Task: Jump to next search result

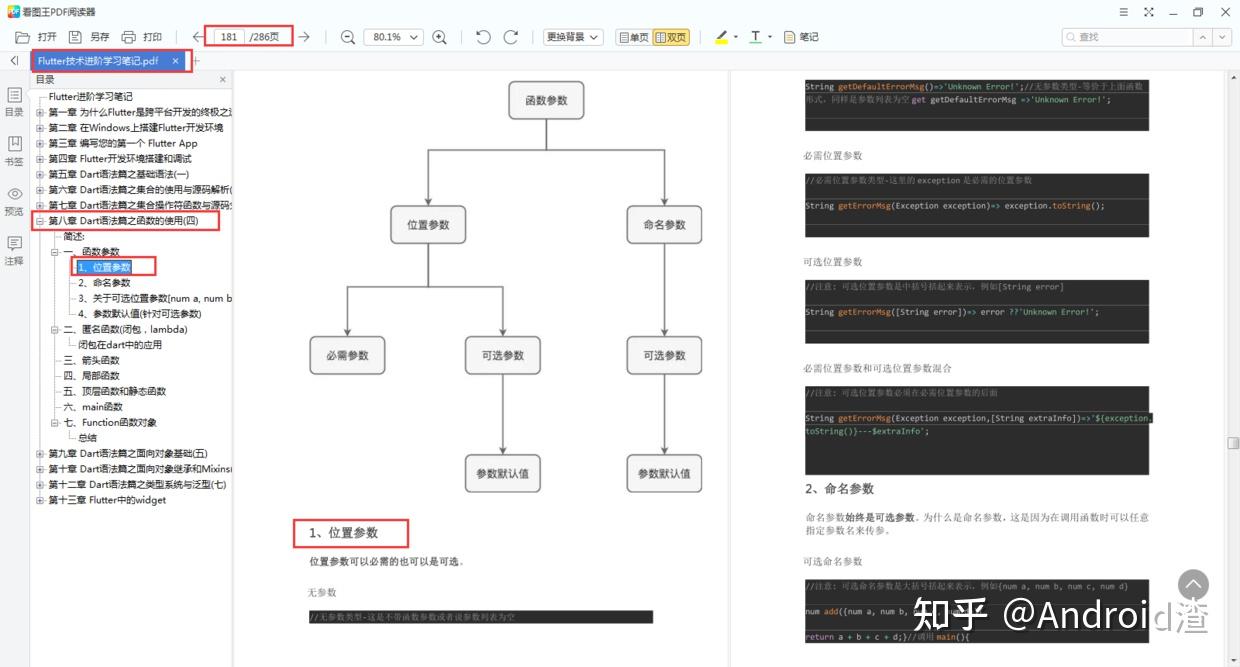Action: (1223, 37)
